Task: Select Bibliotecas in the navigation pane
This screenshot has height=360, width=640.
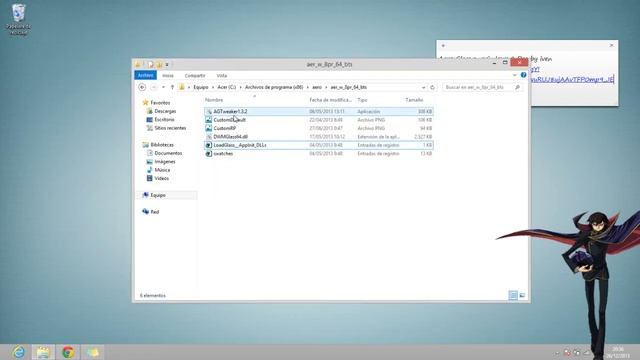Action: (x=162, y=145)
